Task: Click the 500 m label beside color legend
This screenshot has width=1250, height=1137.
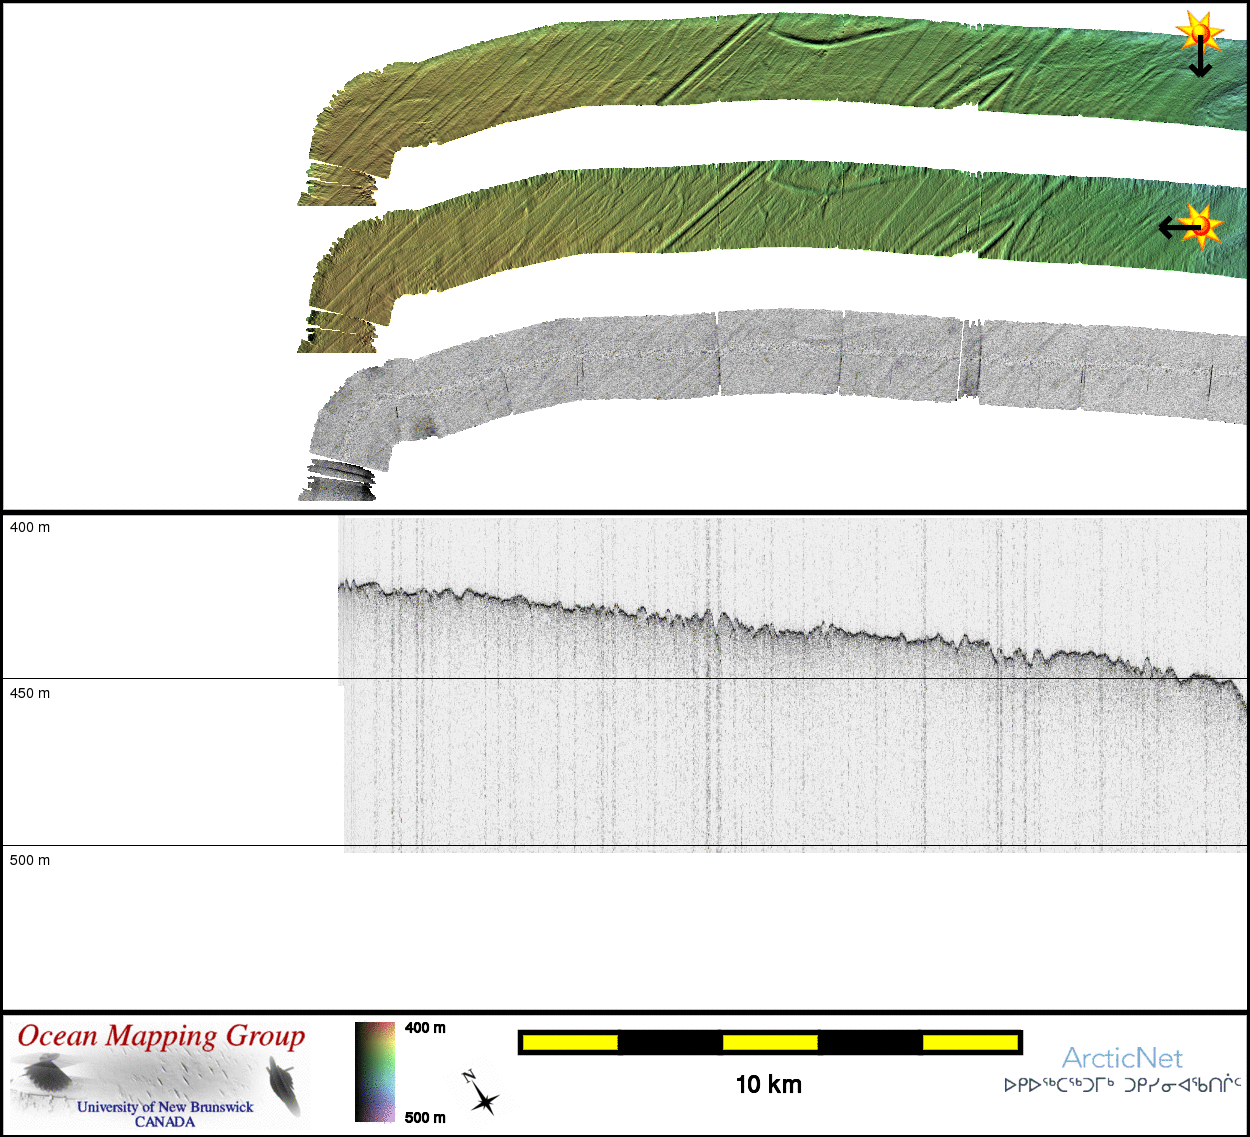Action: point(425,1117)
